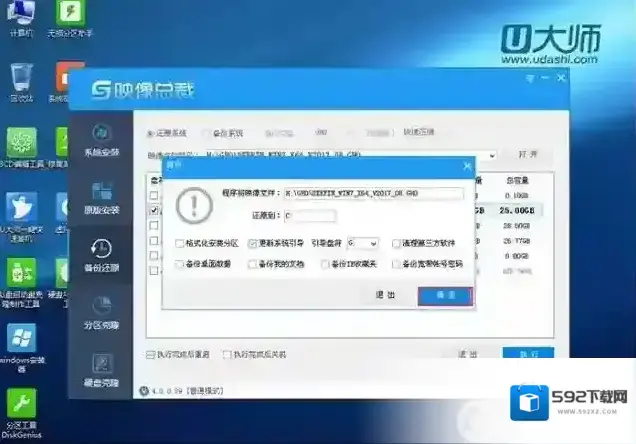Viewport: 636px width, 444px height.
Task: Open the 系统安装 sidebar section
Action: pyautogui.click(x=101, y=138)
